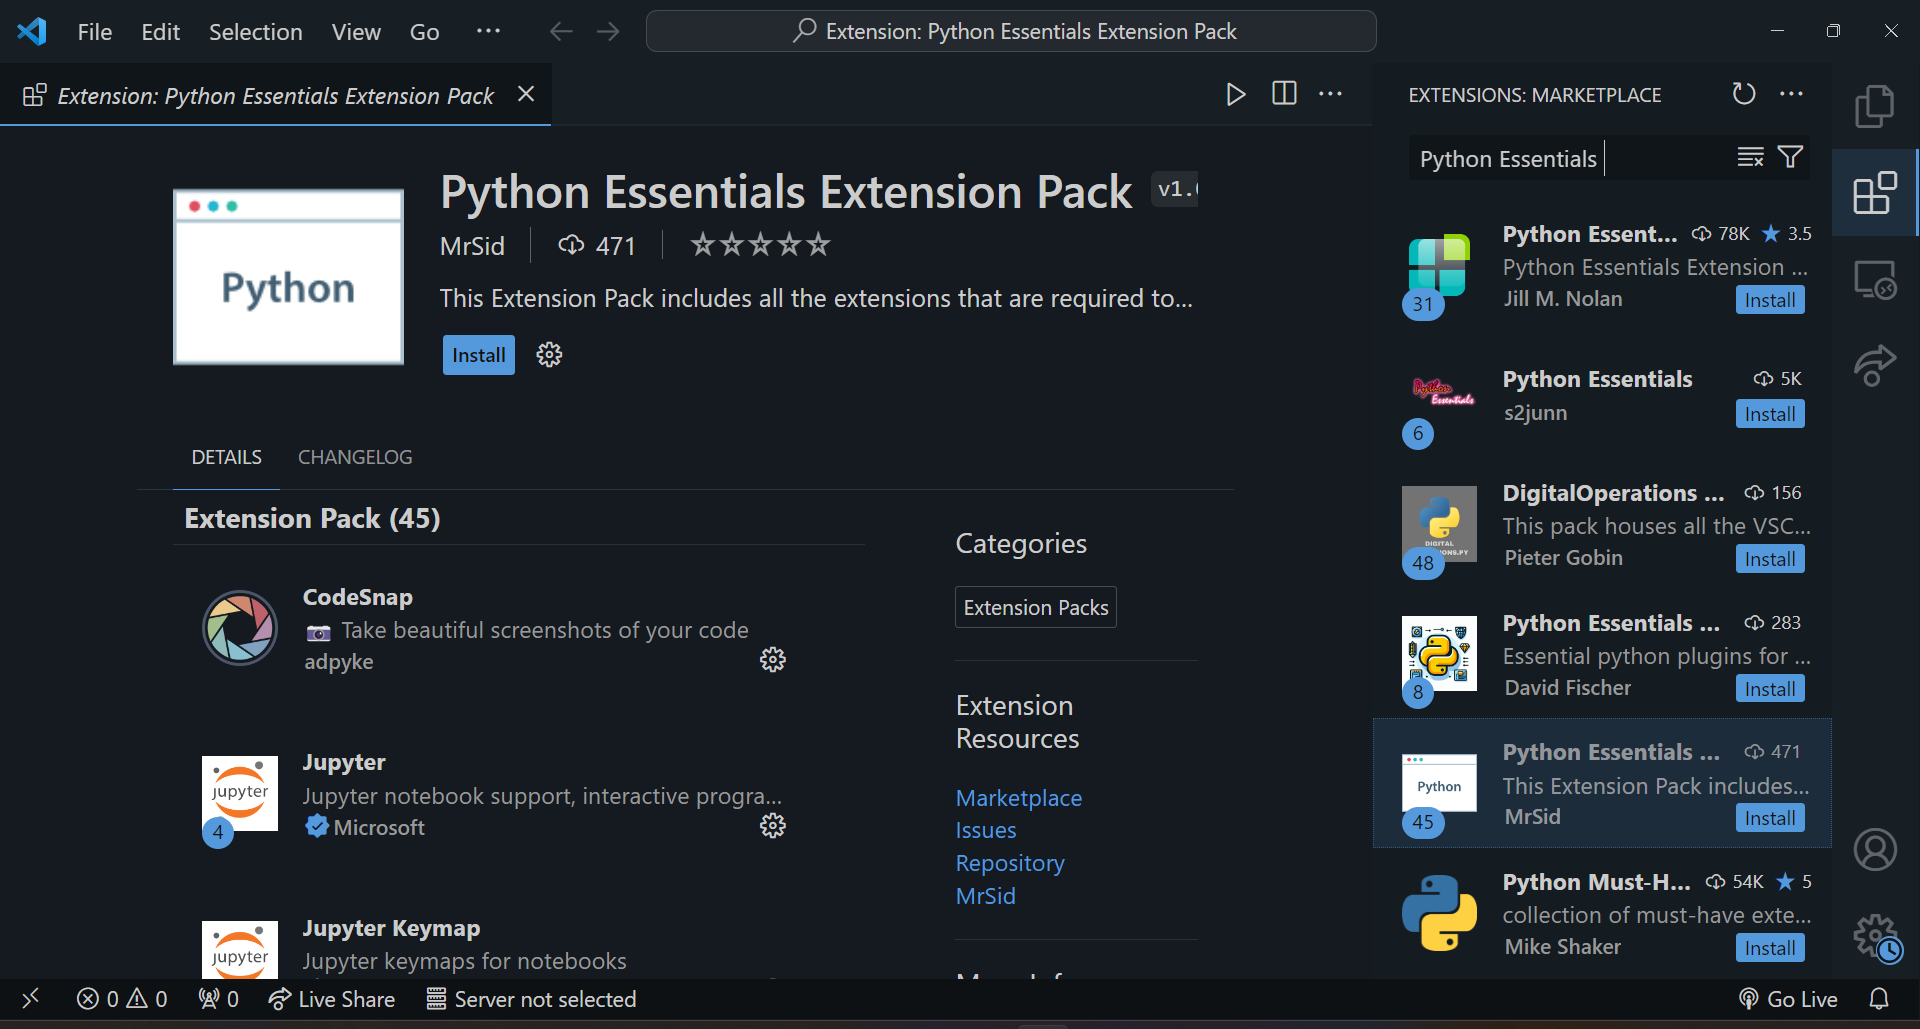Click the MrSid publisher name in header
This screenshot has width=1920, height=1029.
[x=472, y=246]
